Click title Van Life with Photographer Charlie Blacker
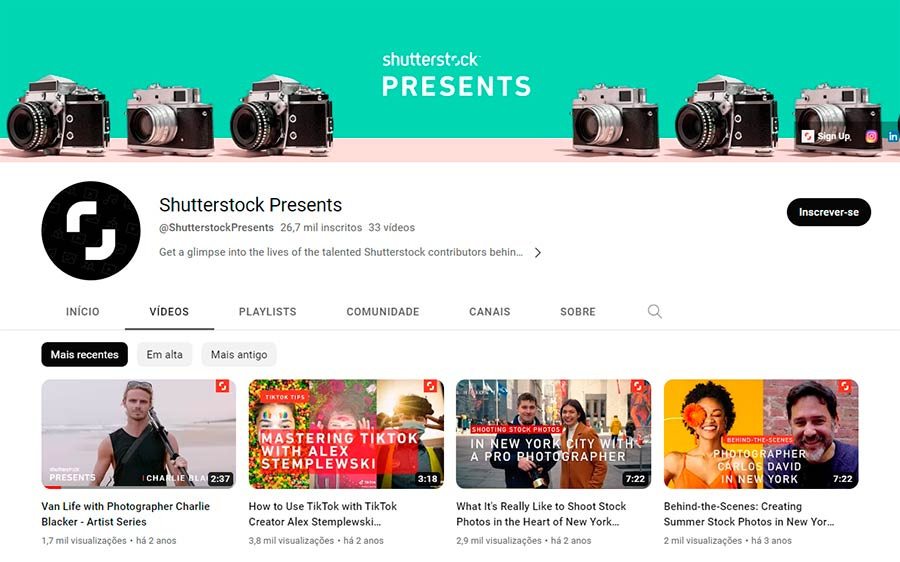This screenshot has width=900, height=562. pyautogui.click(x=126, y=514)
